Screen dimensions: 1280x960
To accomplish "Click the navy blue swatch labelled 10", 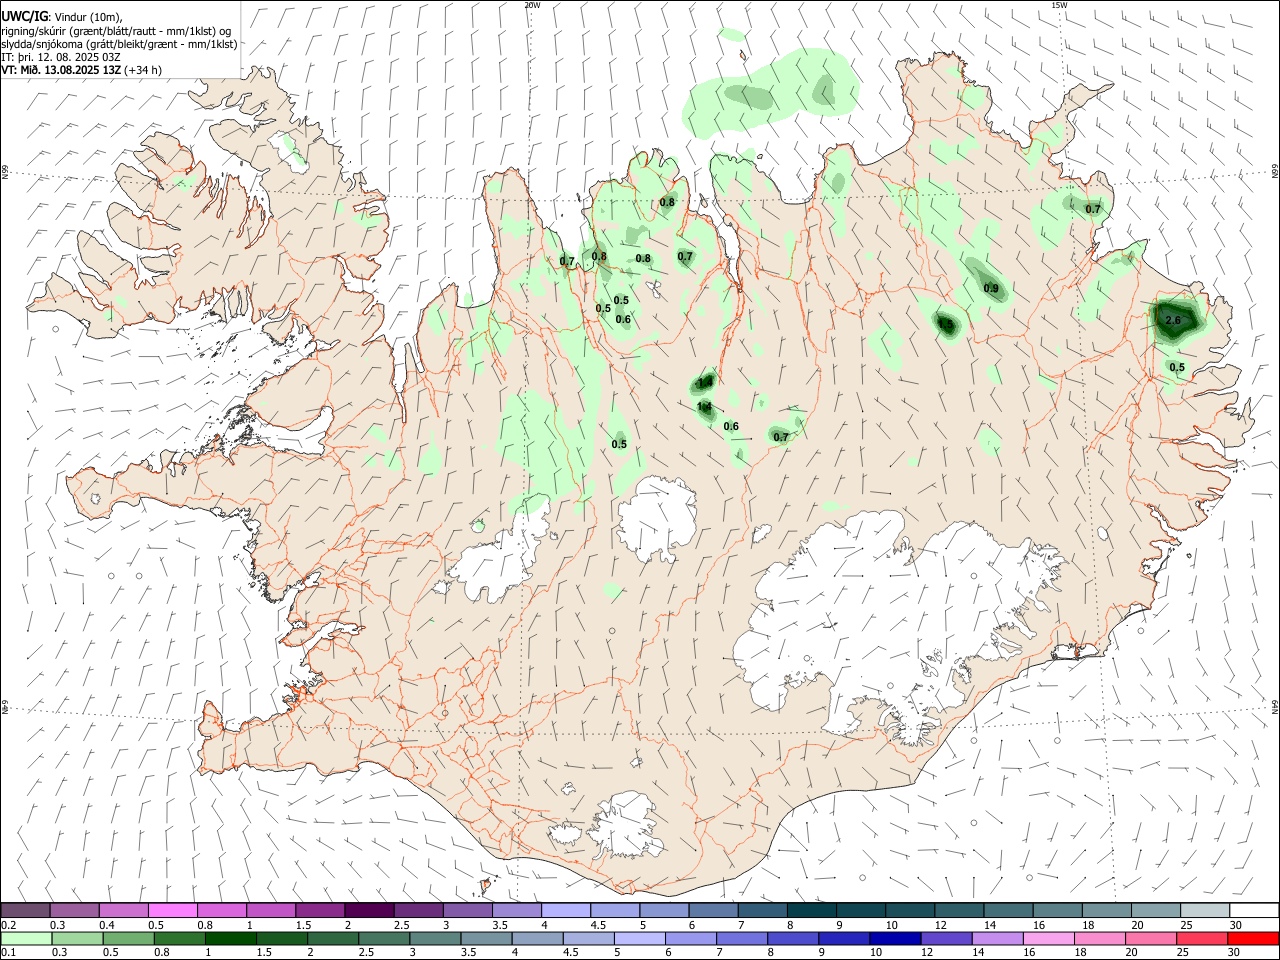I will tap(895, 938).
